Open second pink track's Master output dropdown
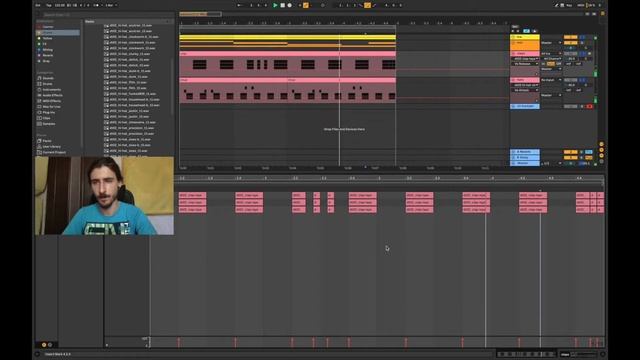Image resolution: width=640 pixels, height=360 pixels. pyautogui.click(x=551, y=95)
